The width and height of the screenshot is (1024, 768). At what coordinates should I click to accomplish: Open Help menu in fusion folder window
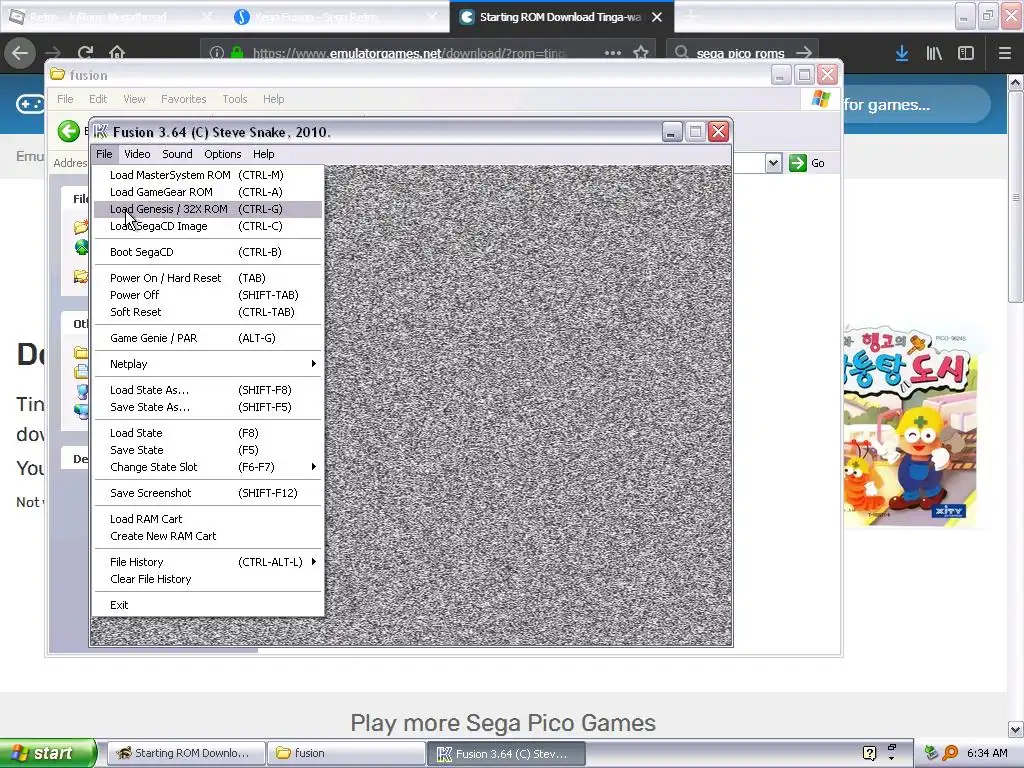click(274, 99)
